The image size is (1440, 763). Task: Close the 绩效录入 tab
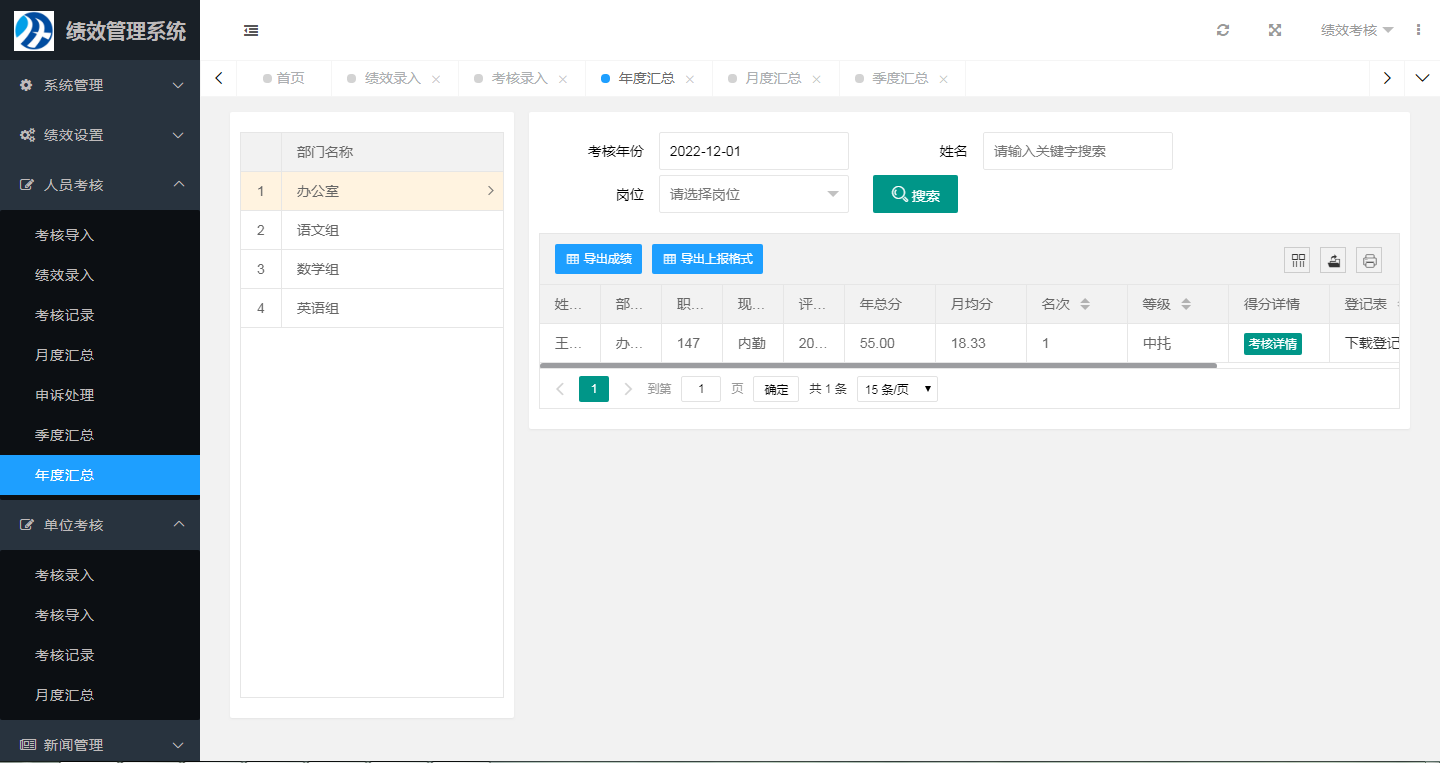pos(436,79)
